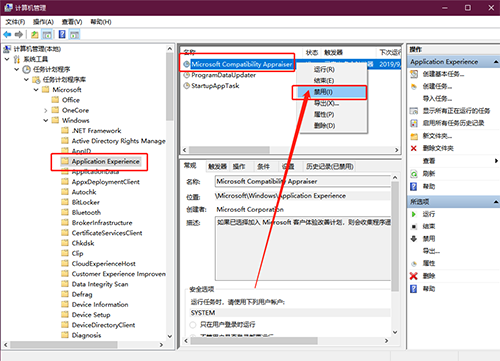The height and width of the screenshot is (361, 500).
Task: Click the Up one level folder icon
Action: click(x=35, y=34)
